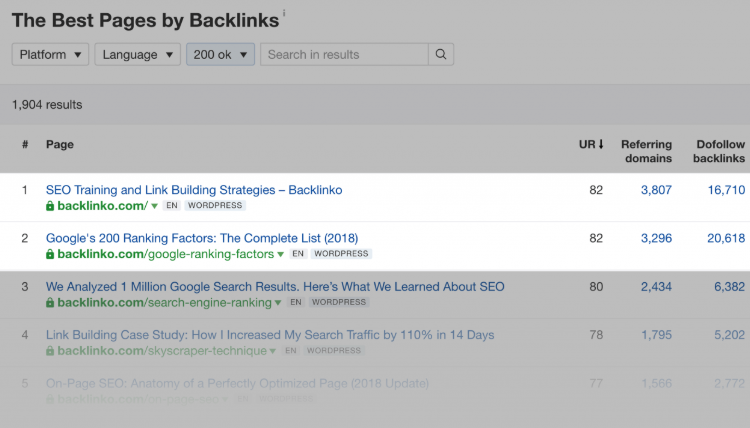Click the EN tag on google-ranking-factors row

point(298,254)
